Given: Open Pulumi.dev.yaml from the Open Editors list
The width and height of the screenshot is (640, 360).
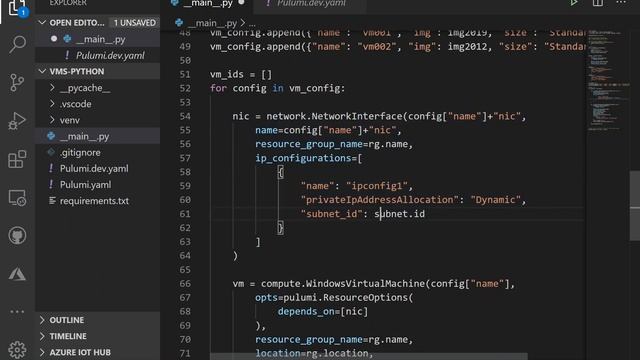Looking at the screenshot, I should (110, 56).
